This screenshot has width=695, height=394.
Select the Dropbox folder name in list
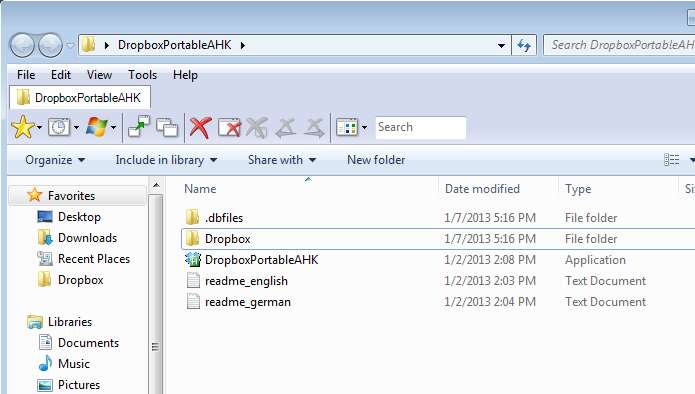click(x=227, y=239)
